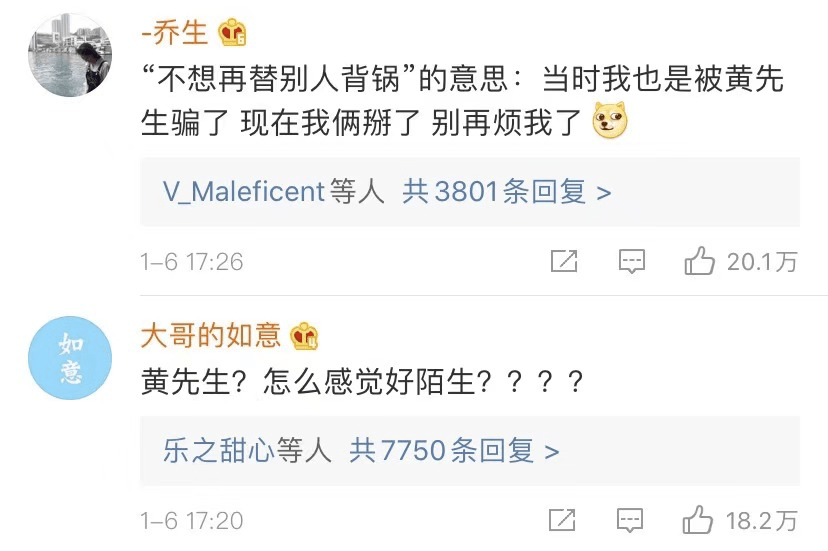Repost 大哥的如意's comment via share icon
Screen dimensions: 828x551
click(562, 520)
